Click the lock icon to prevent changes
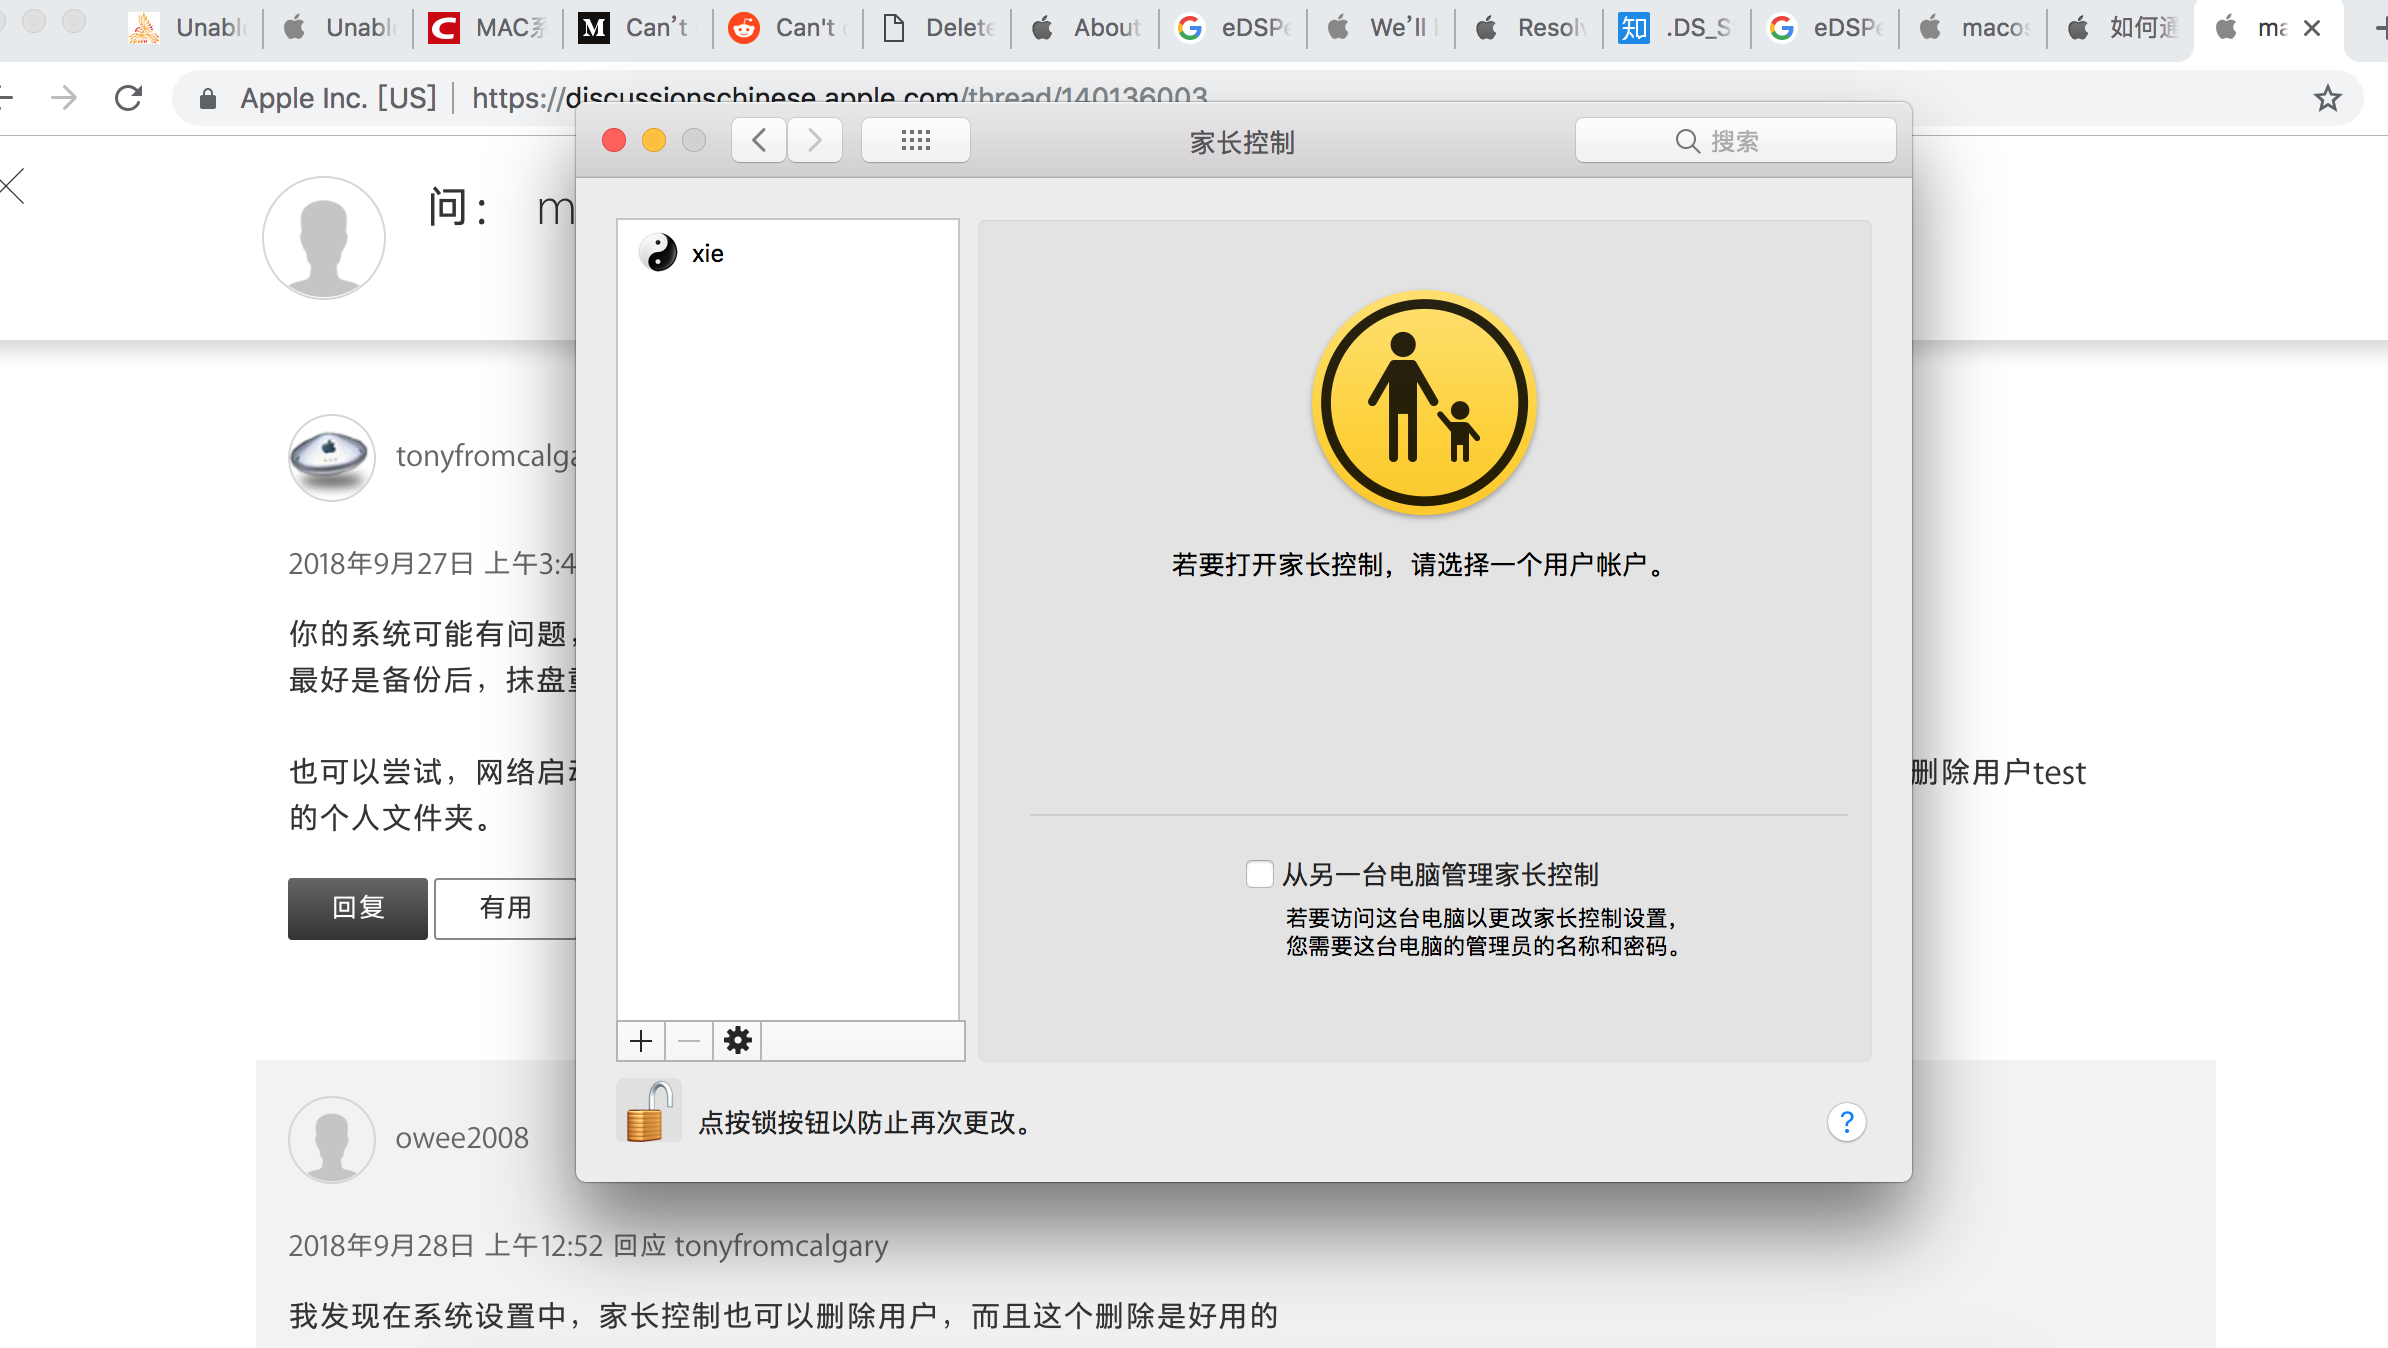 click(648, 1112)
